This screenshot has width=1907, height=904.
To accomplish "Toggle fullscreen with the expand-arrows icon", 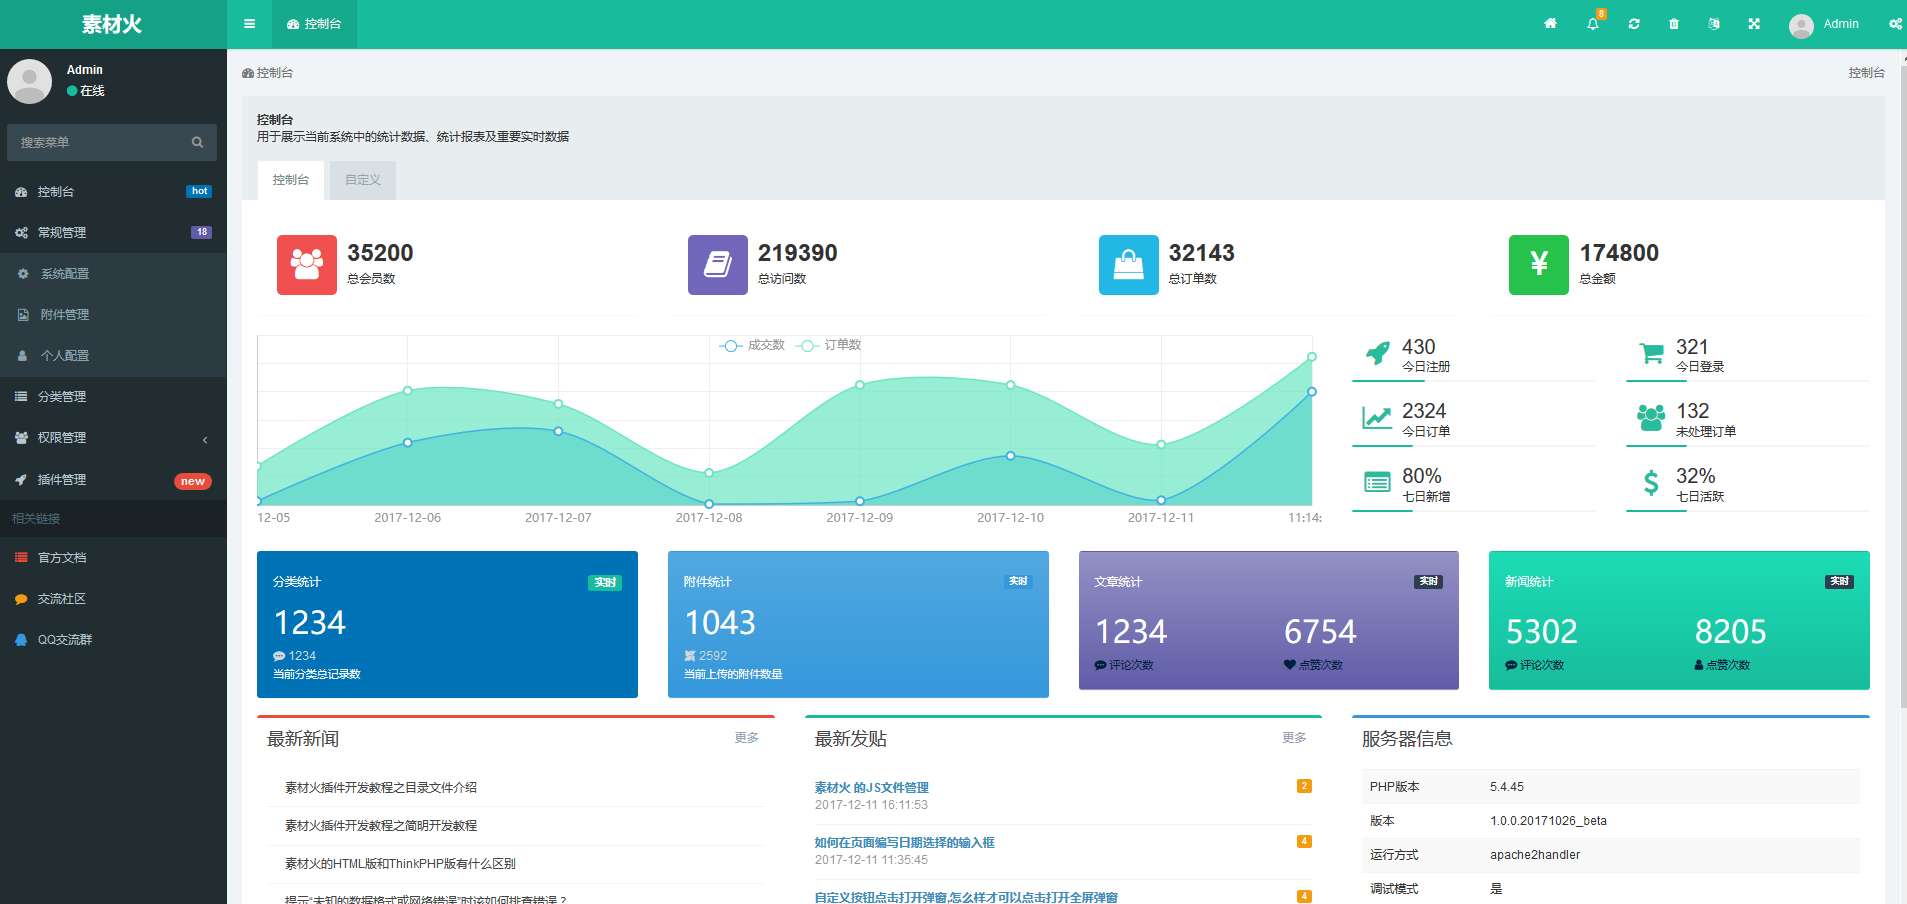I will (1754, 24).
